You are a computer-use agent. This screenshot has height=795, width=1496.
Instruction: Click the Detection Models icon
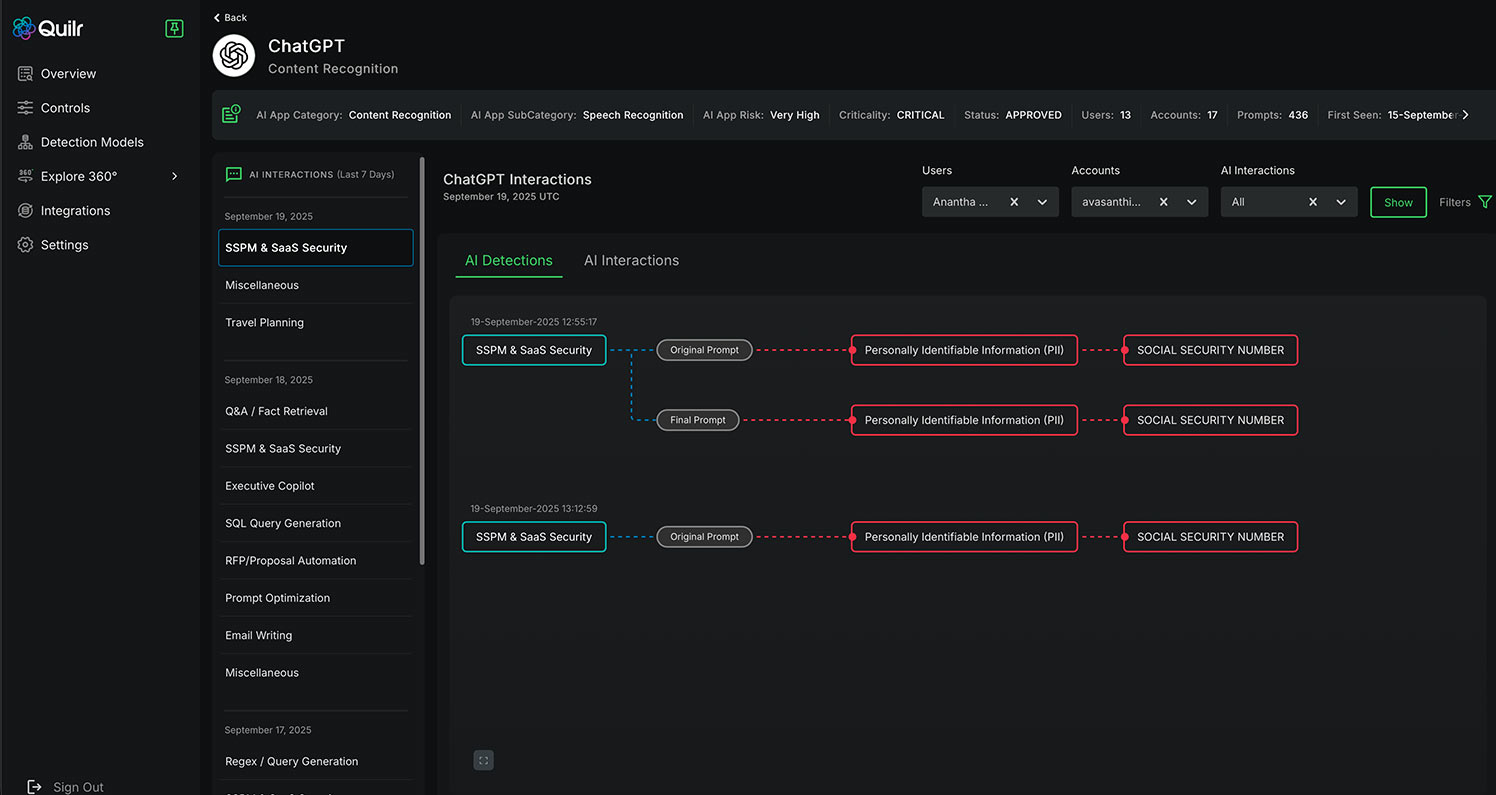click(25, 142)
